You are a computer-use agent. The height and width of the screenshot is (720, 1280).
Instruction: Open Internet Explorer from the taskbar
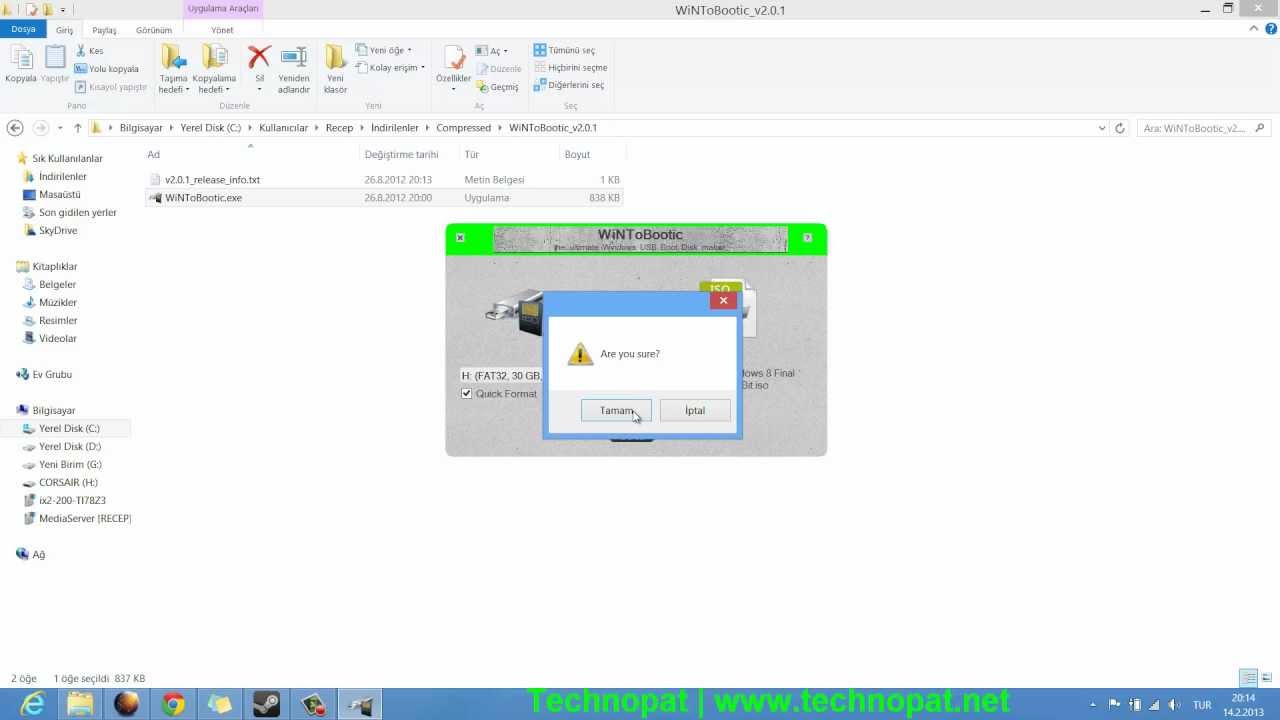33,704
